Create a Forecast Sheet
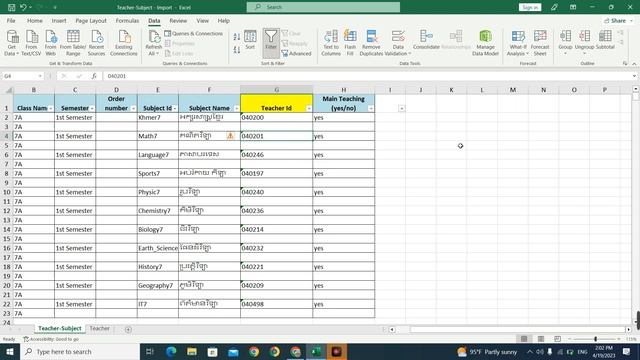Image resolution: width=640 pixels, height=360 pixels. (540, 42)
